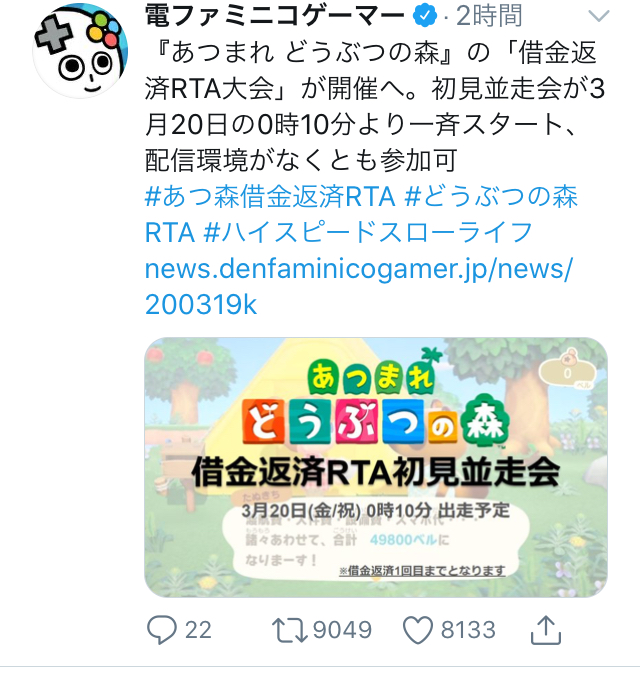Open the tweet options chevron menu
640x673 pixels.
[x=598, y=16]
